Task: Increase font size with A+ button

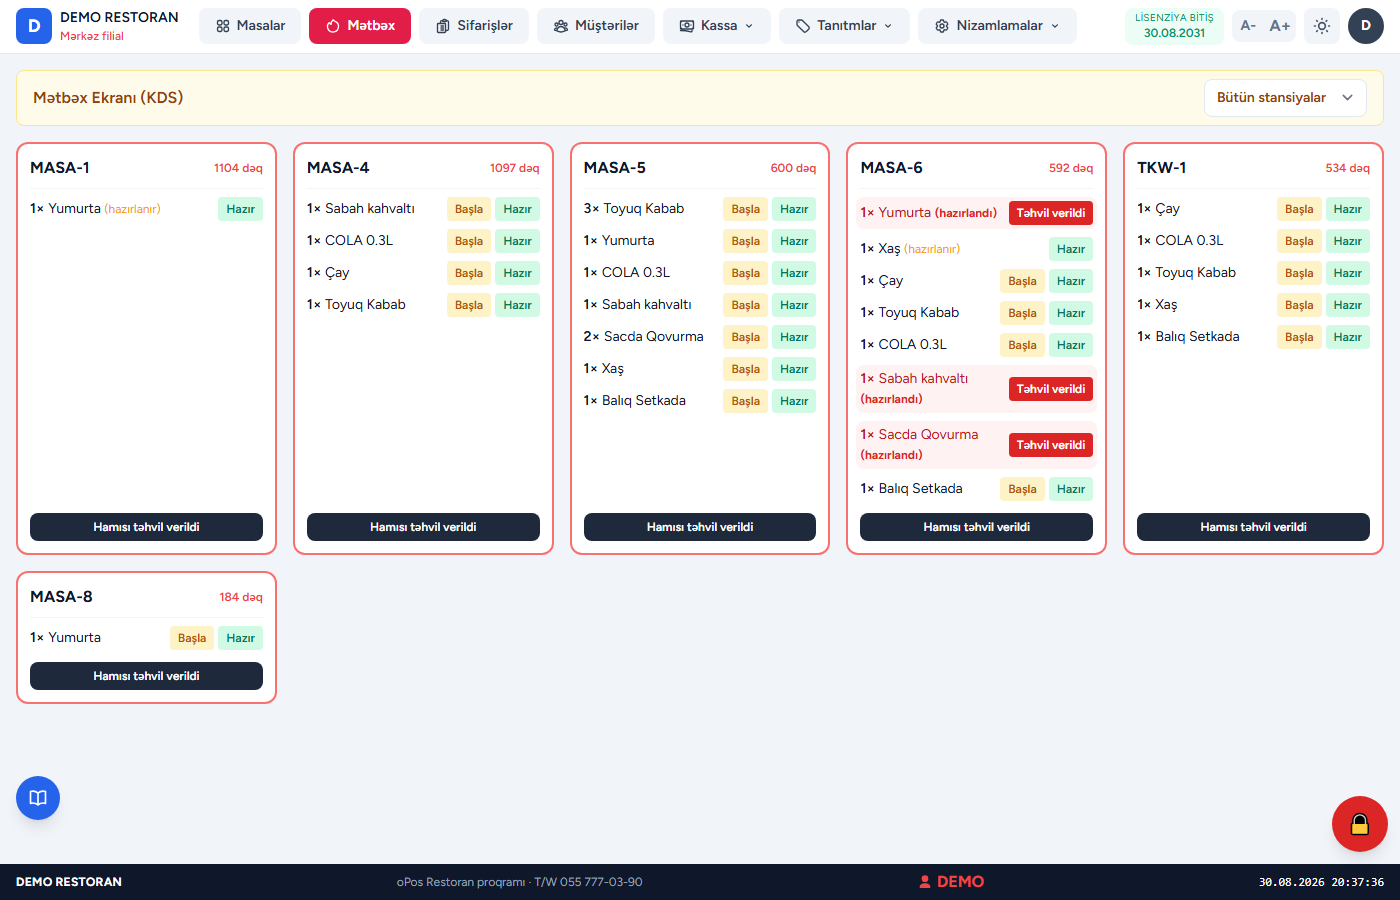Action: pyautogui.click(x=1280, y=26)
